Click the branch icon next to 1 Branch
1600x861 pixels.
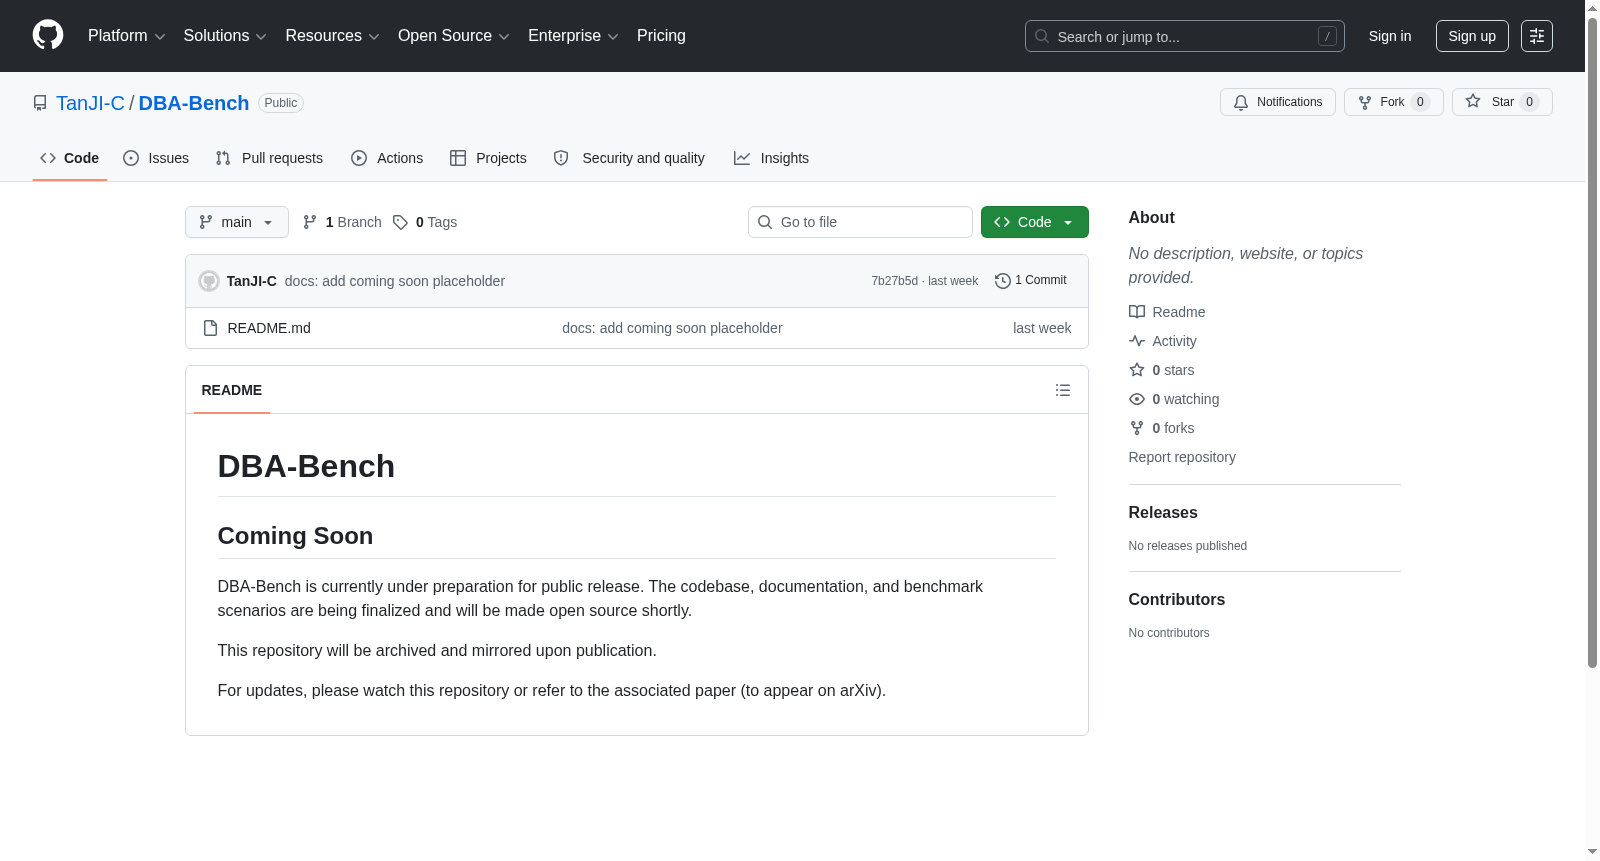(310, 222)
